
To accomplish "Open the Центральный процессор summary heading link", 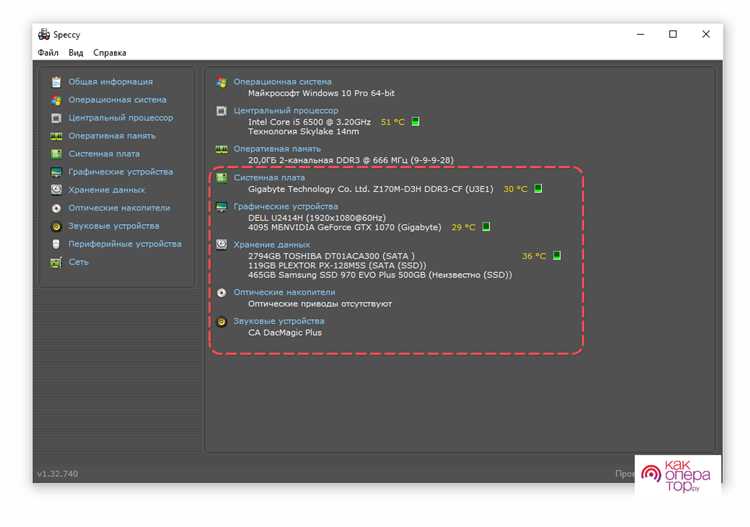I will click(x=286, y=110).
